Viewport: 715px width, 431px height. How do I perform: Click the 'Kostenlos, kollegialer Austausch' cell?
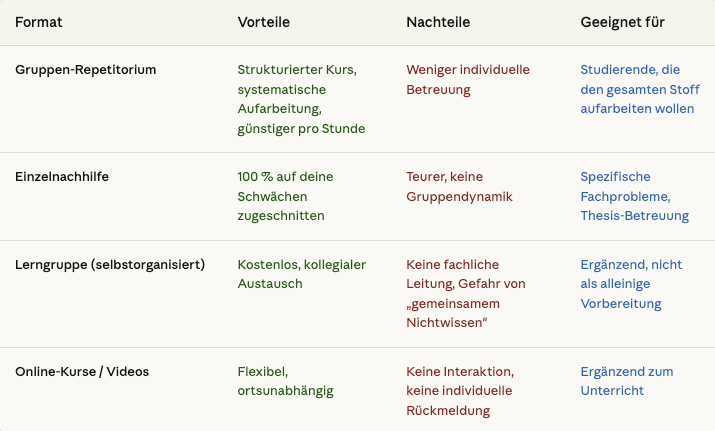click(x=301, y=274)
